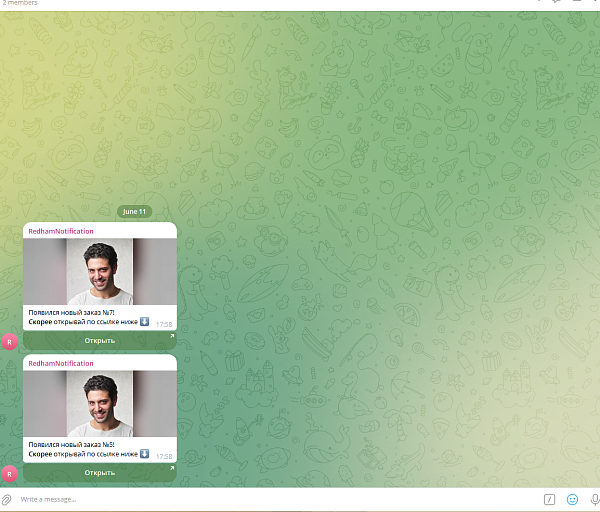
Task: Click the R avatar beside order №7 message
Action: pyautogui.click(x=10, y=342)
